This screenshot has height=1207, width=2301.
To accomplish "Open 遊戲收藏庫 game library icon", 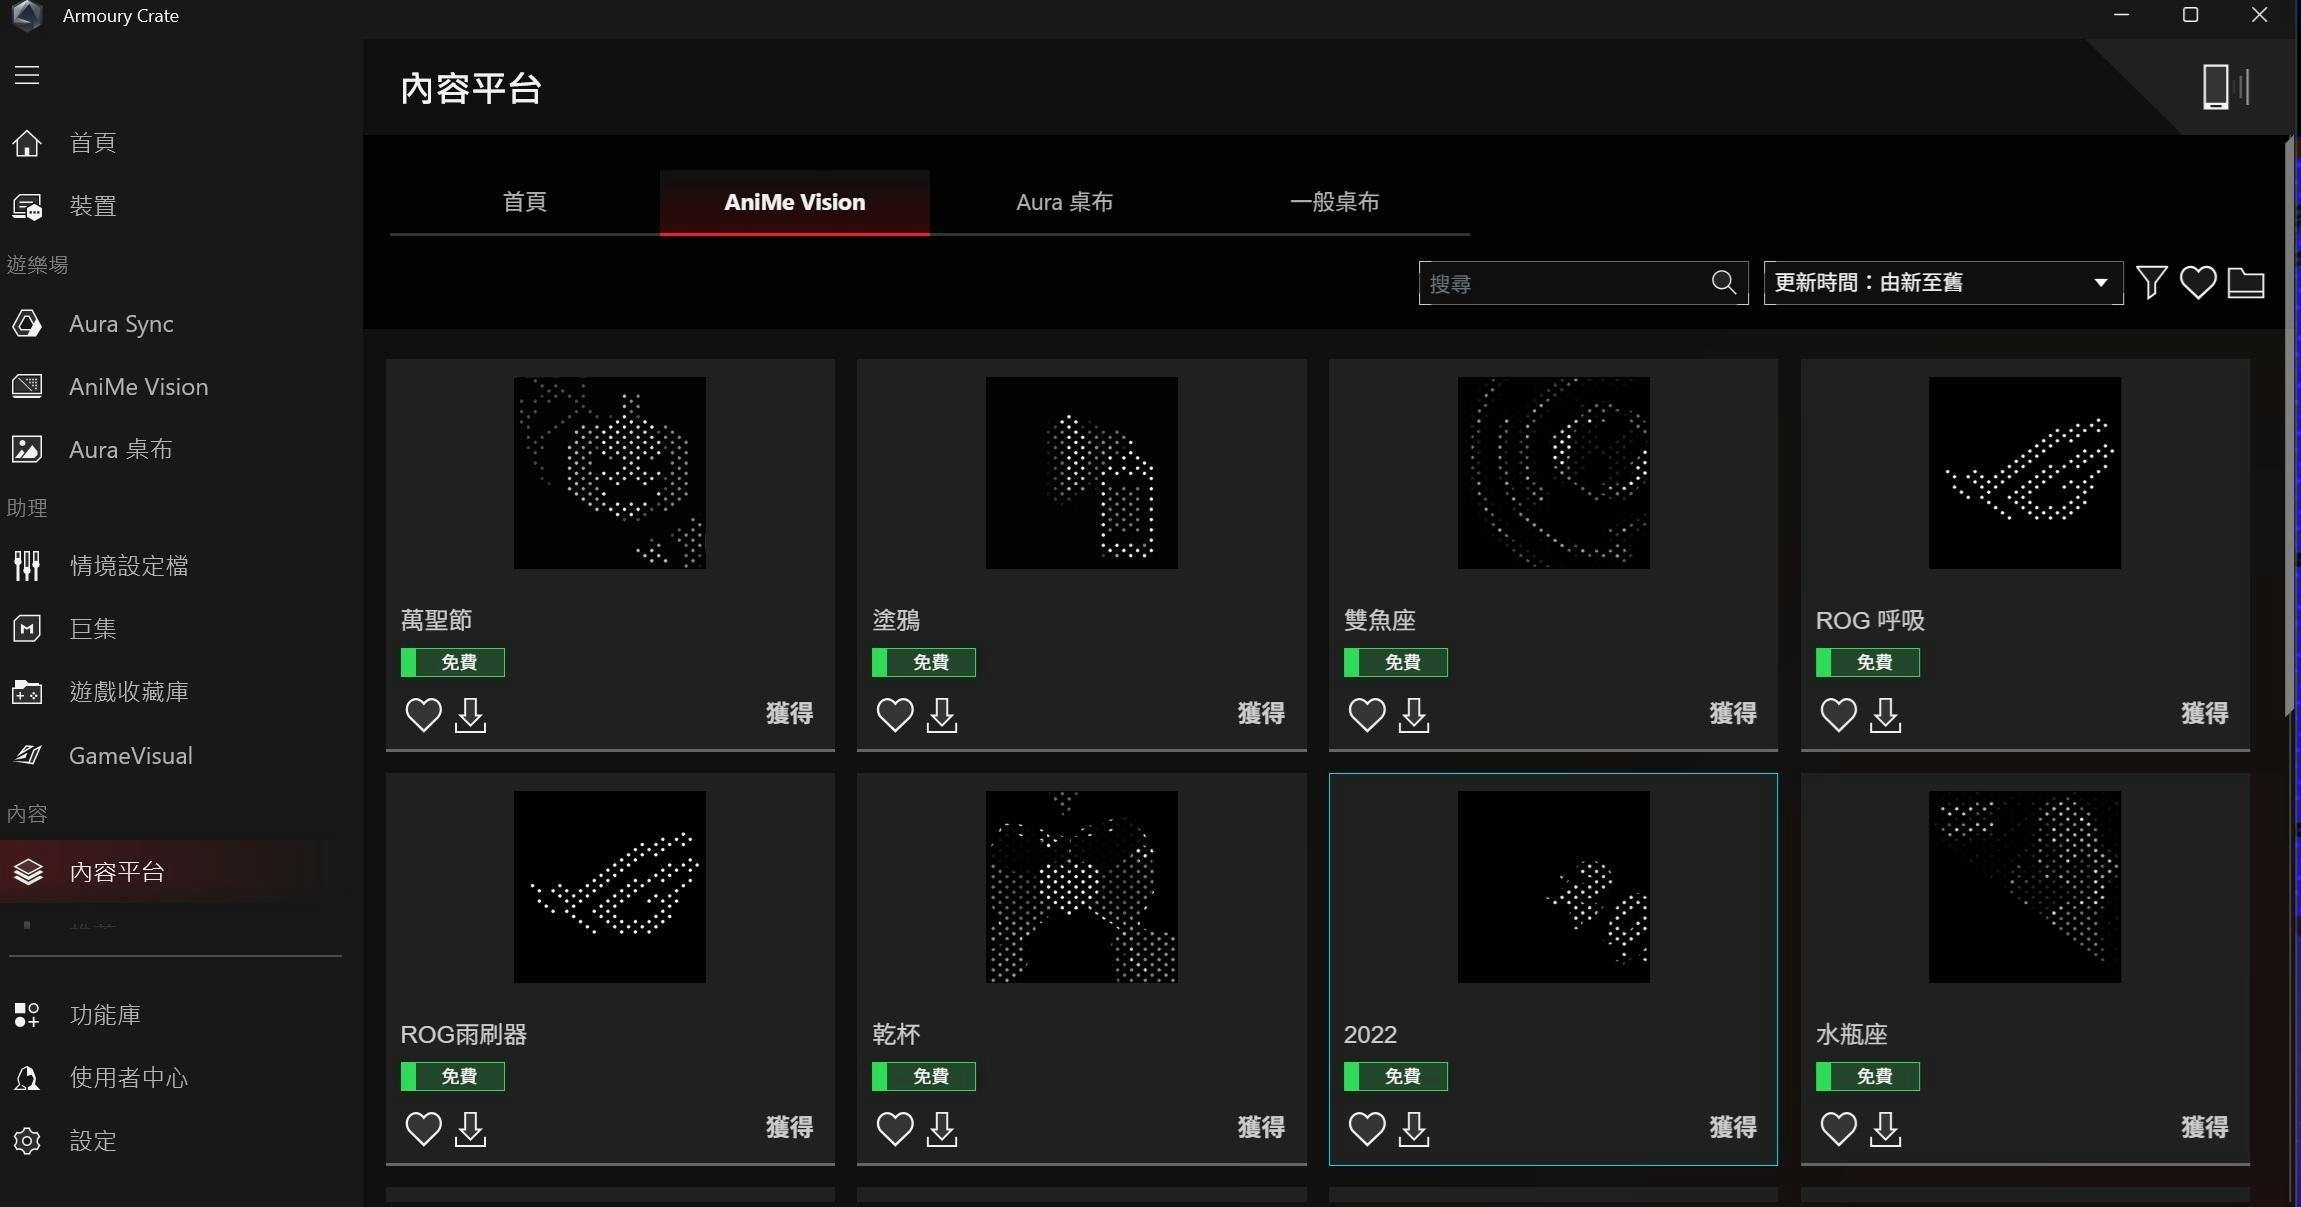I will (27, 692).
